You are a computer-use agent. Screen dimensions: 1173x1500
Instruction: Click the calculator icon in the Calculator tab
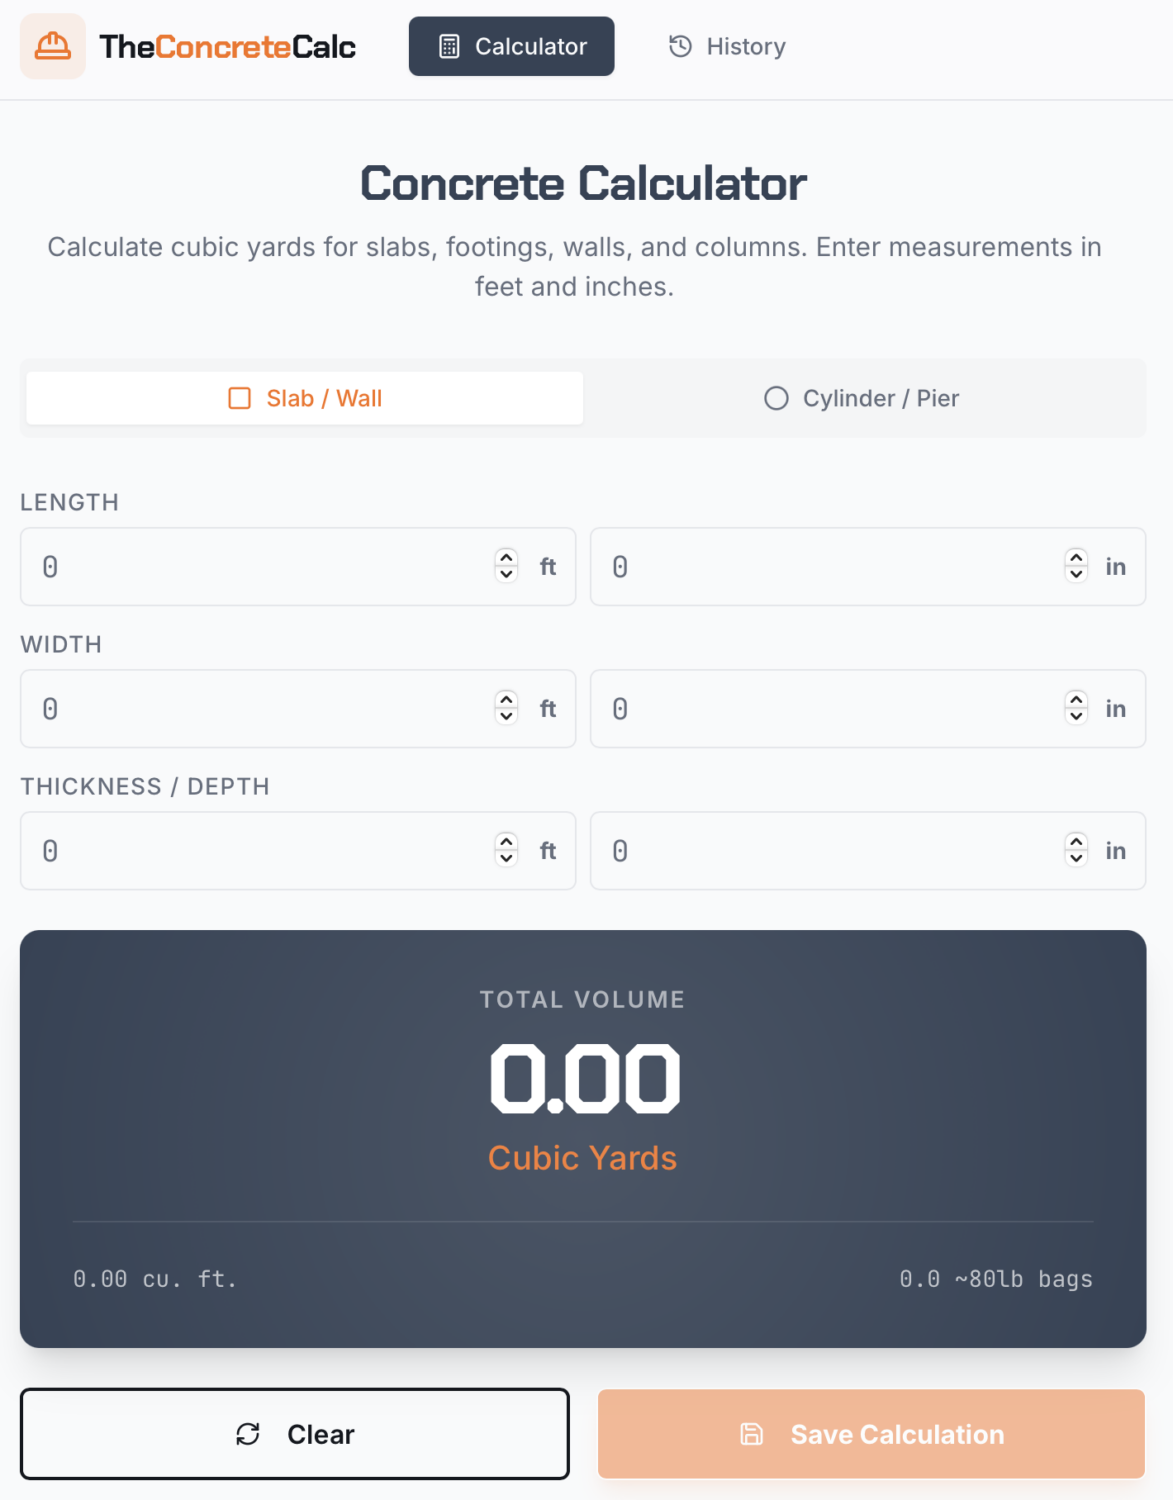pos(450,46)
